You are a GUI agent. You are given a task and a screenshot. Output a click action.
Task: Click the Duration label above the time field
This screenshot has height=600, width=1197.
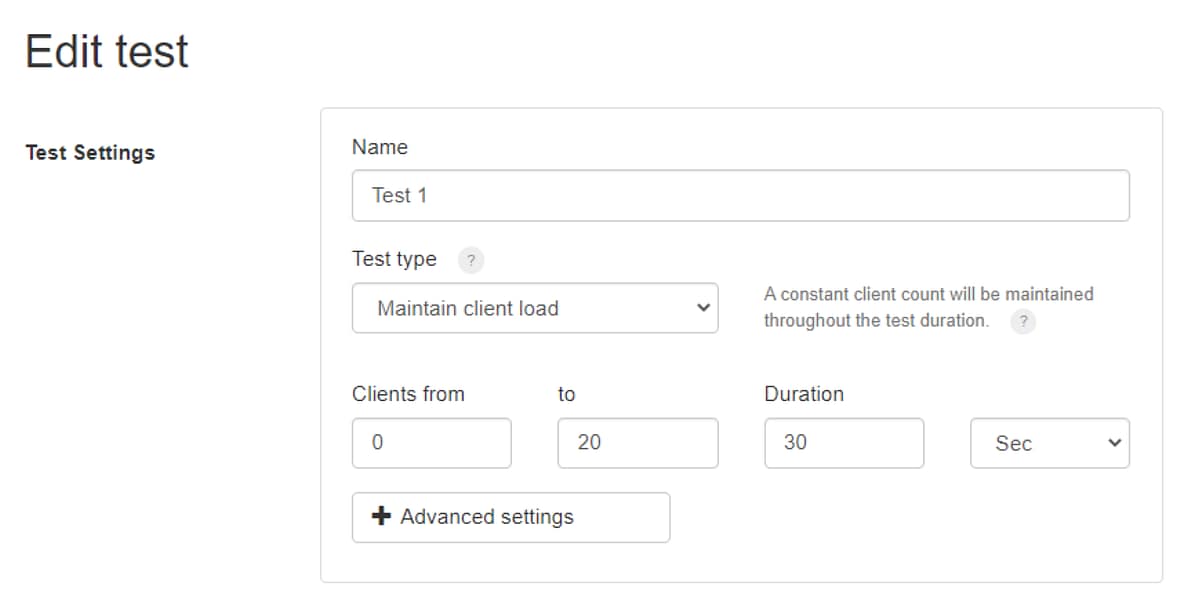click(x=804, y=394)
